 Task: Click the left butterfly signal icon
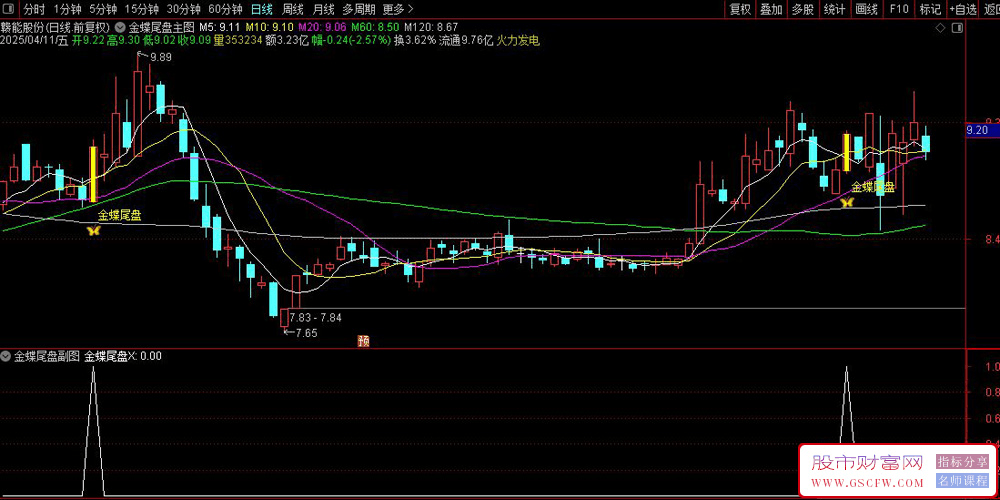click(x=94, y=231)
